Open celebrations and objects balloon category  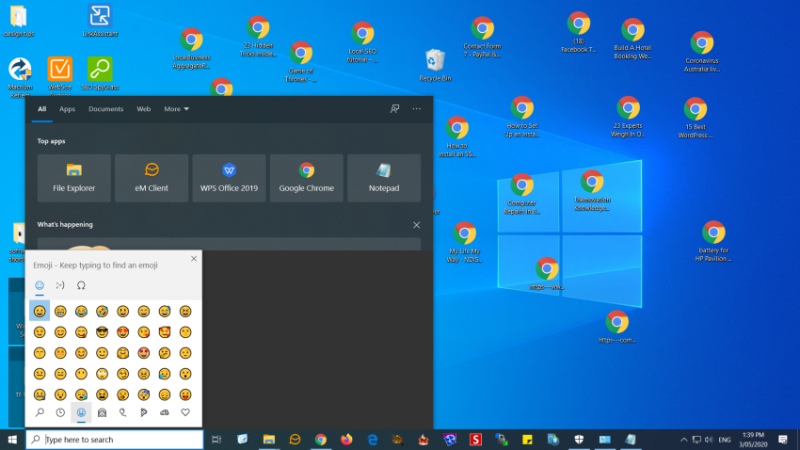123,412
